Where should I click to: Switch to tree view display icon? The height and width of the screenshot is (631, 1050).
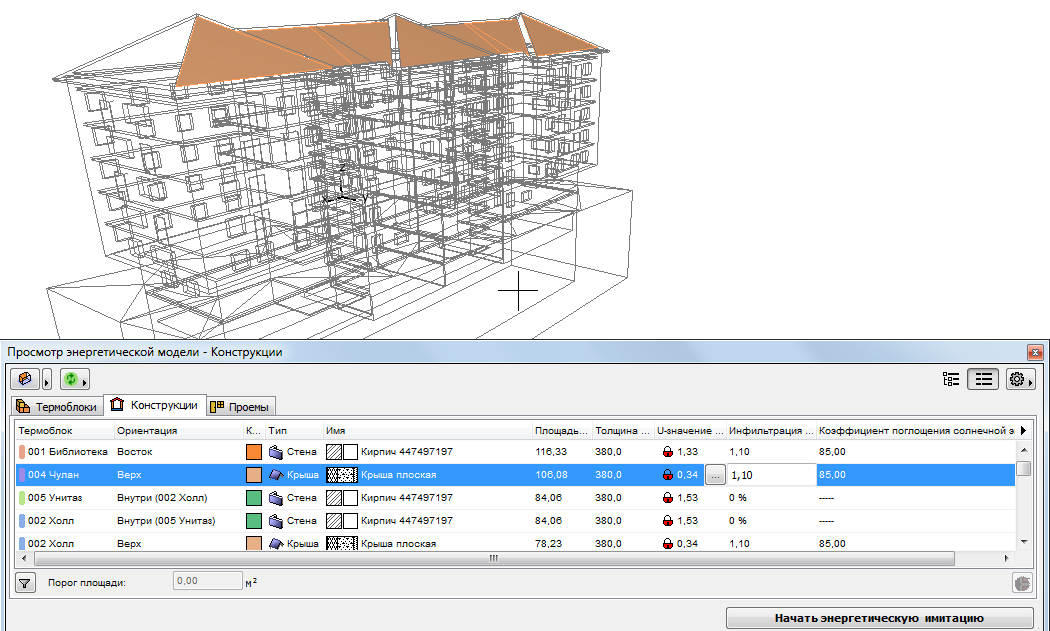(951, 379)
